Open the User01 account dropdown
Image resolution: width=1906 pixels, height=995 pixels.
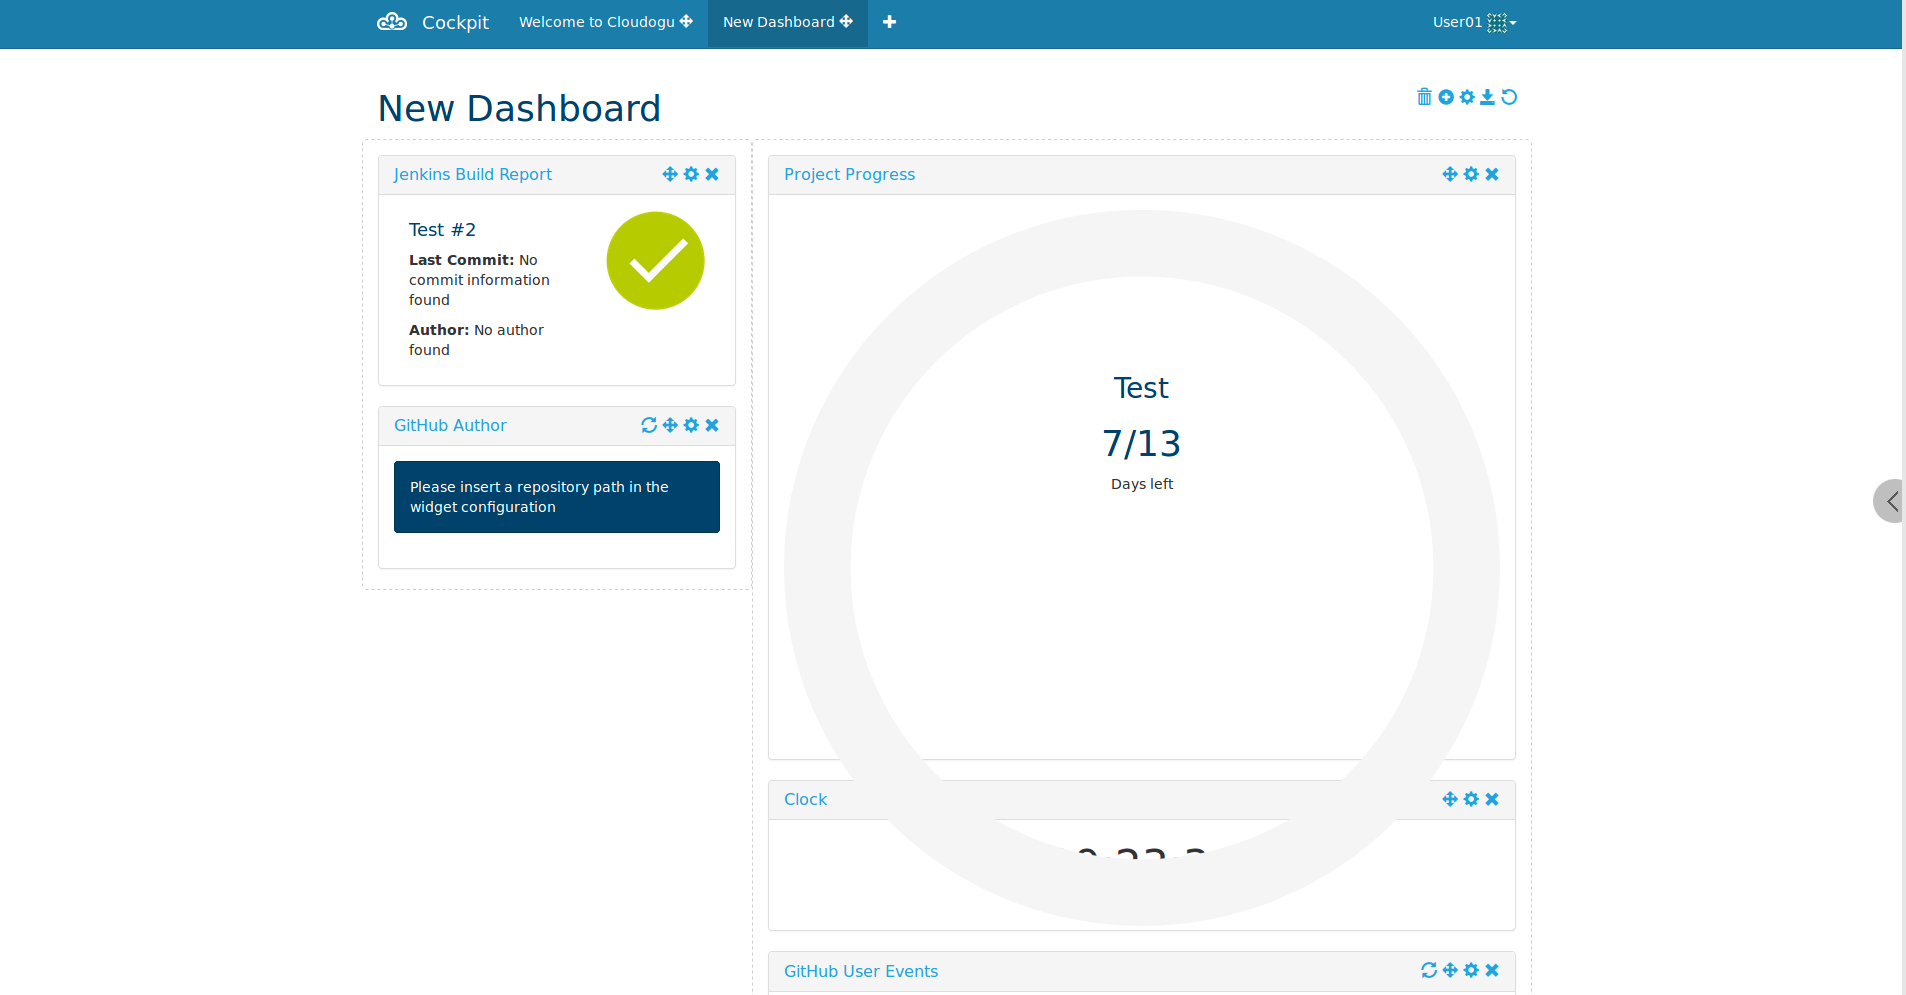[1474, 21]
